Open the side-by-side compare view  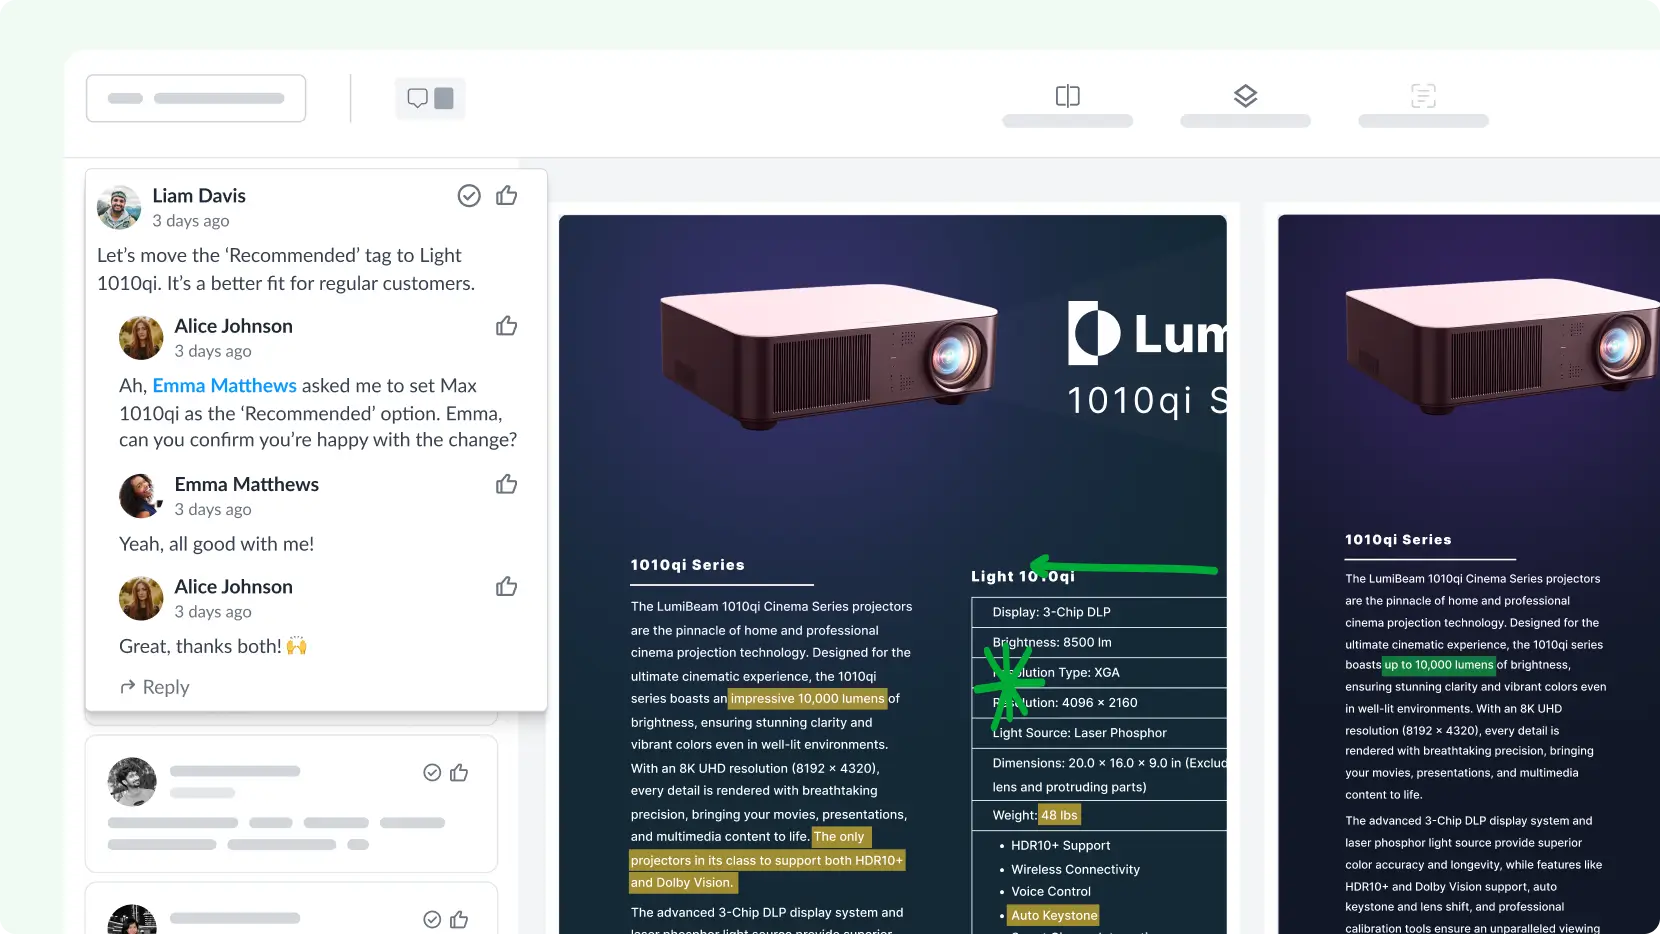tap(1067, 97)
